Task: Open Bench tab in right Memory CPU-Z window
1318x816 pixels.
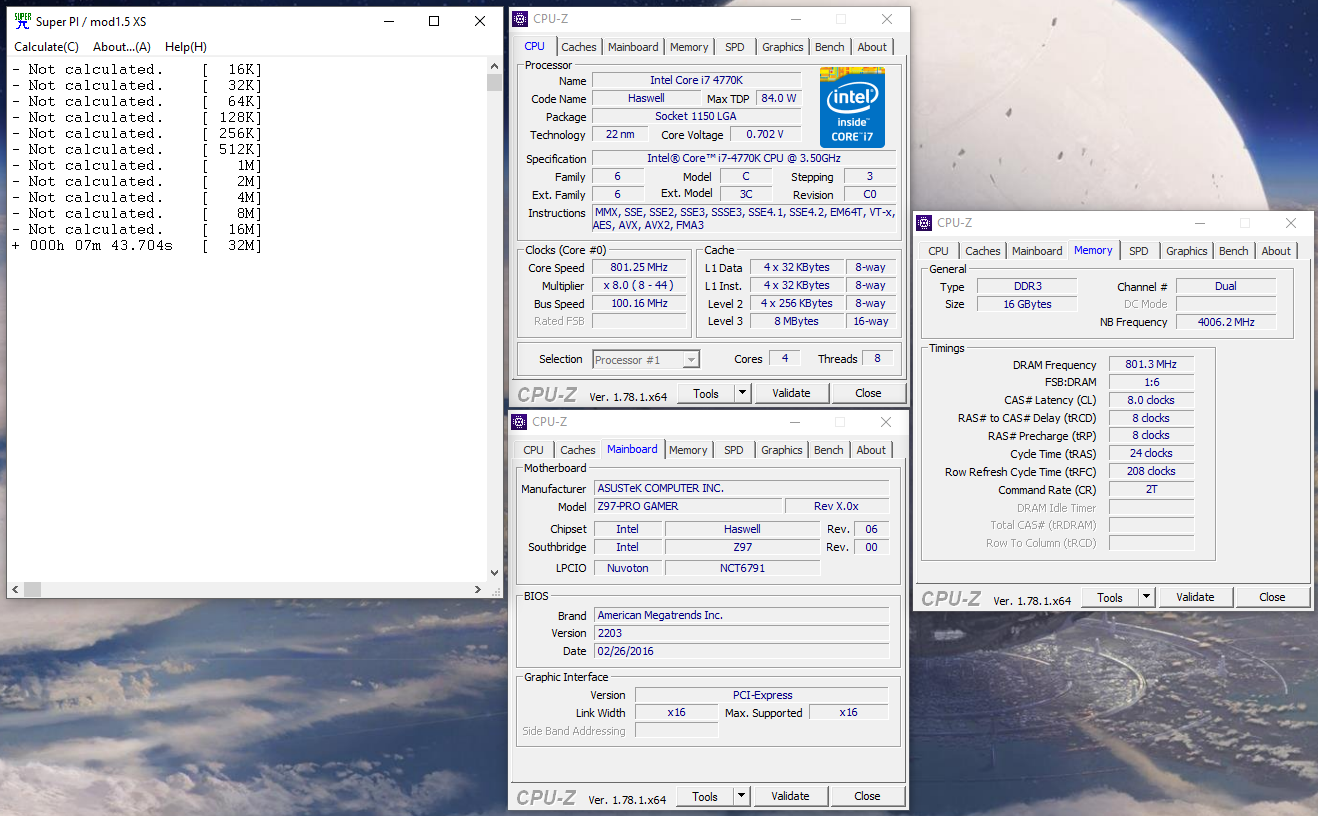Action: click(x=1234, y=251)
